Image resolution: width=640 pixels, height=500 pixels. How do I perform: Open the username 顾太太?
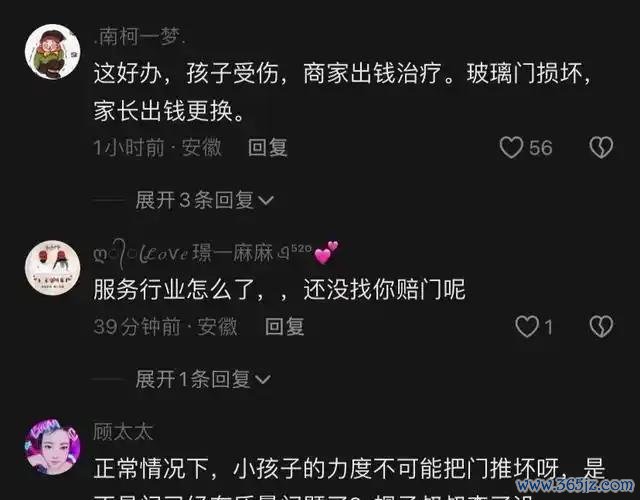click(123, 432)
